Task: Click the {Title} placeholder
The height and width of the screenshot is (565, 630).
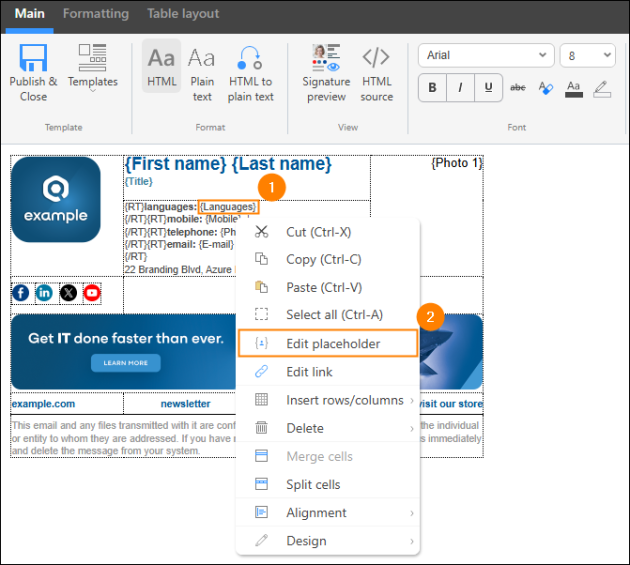Action: [x=139, y=182]
